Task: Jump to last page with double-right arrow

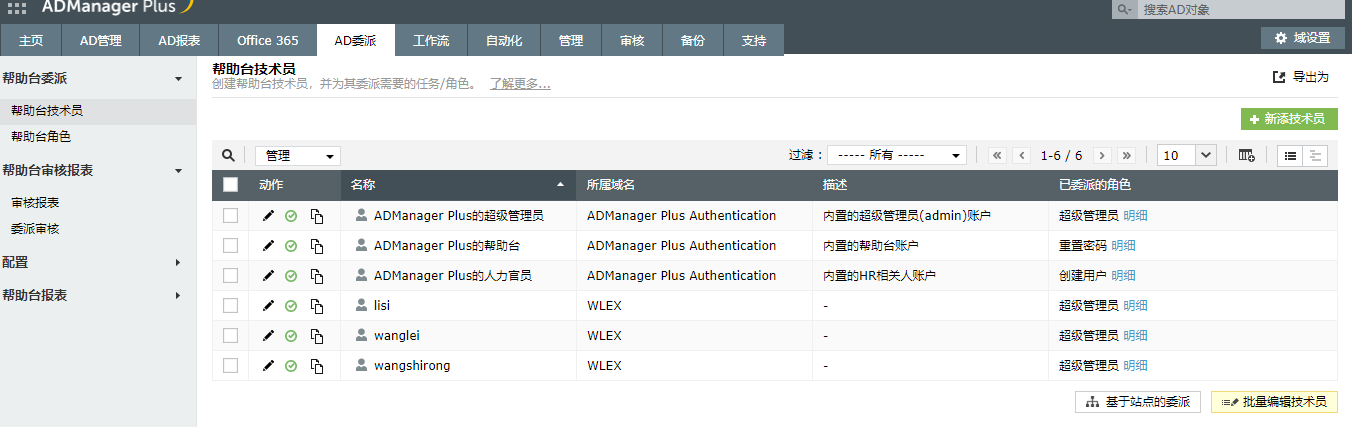Action: pos(1127,155)
